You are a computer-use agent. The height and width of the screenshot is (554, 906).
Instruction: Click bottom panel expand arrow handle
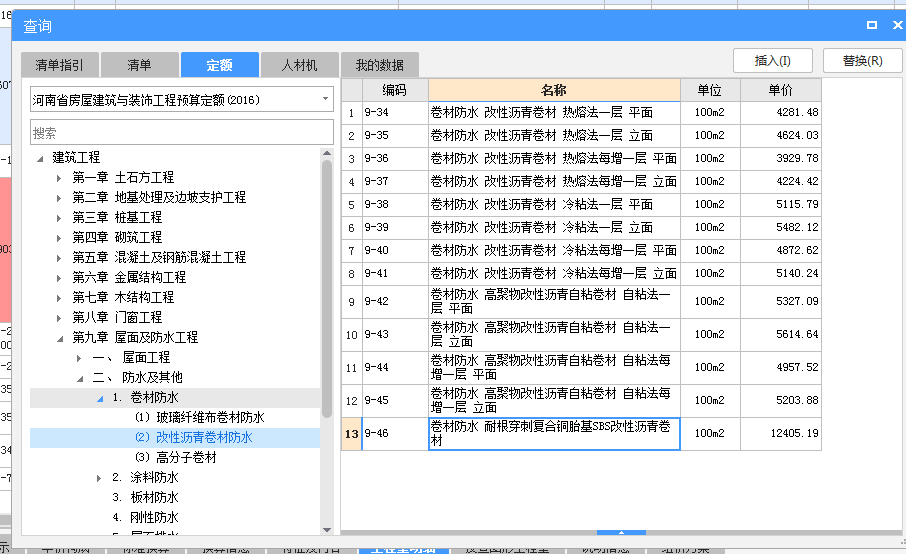click(621, 533)
